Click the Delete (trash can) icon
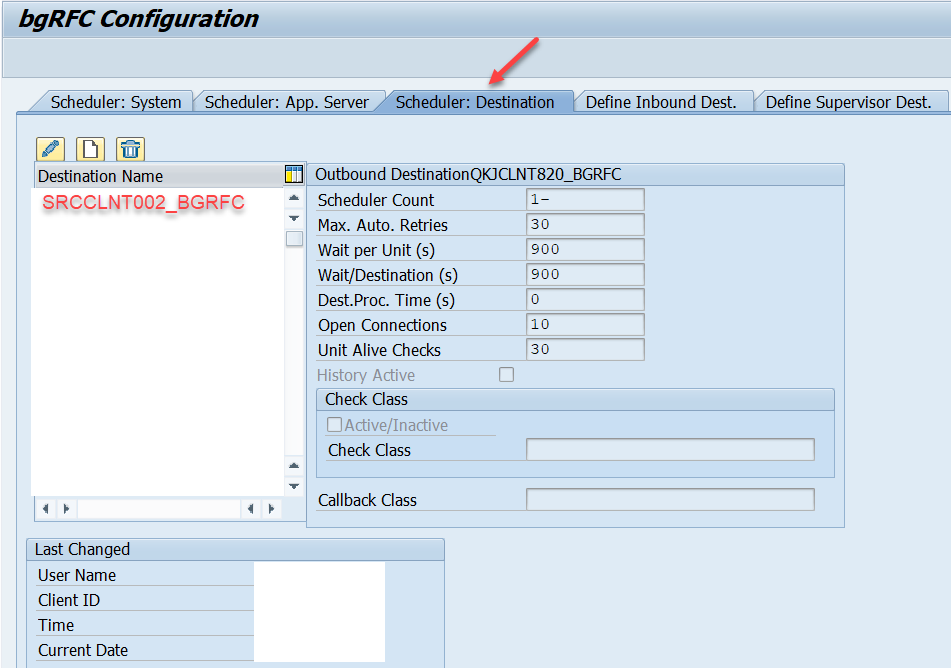The image size is (951, 668). pos(128,148)
